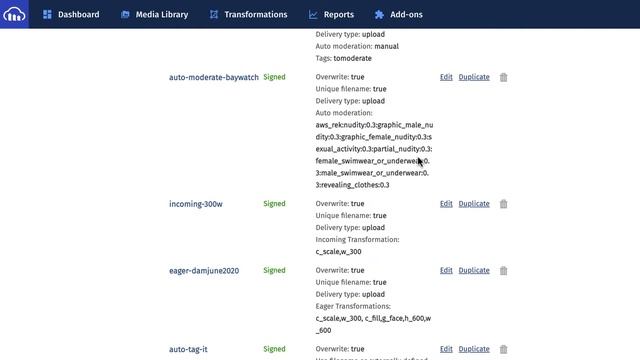The width and height of the screenshot is (640, 360).
Task: Click the 'Incoming Transformation:' label
Action: pos(358,240)
